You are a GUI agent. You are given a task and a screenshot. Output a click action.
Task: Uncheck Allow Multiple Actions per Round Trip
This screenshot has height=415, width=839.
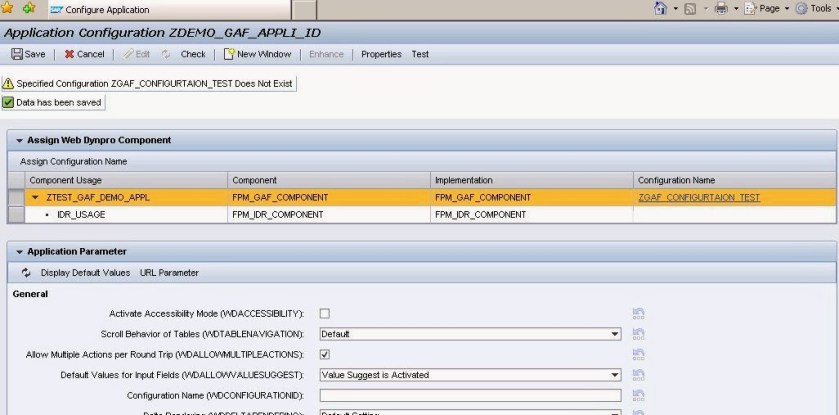pos(325,355)
